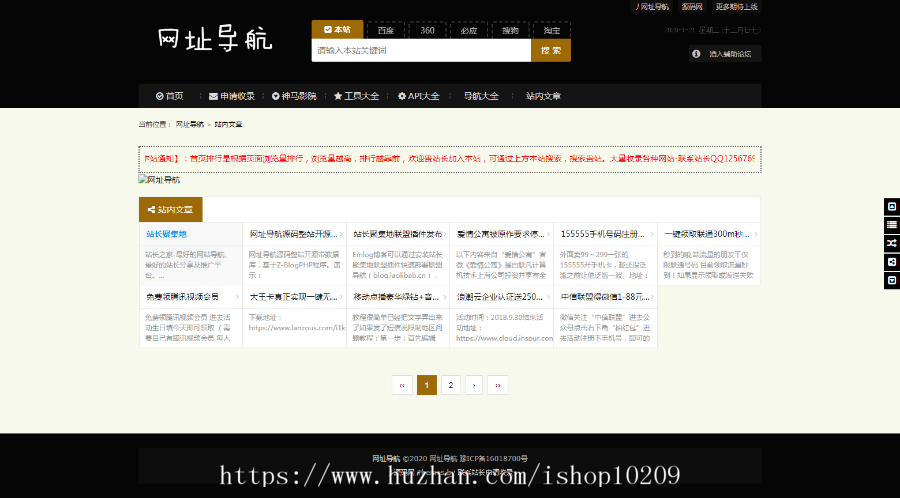This screenshot has width=900, height=498.
Task: Click the scroll-to-bottom icon in right sidebar
Action: click(891, 280)
